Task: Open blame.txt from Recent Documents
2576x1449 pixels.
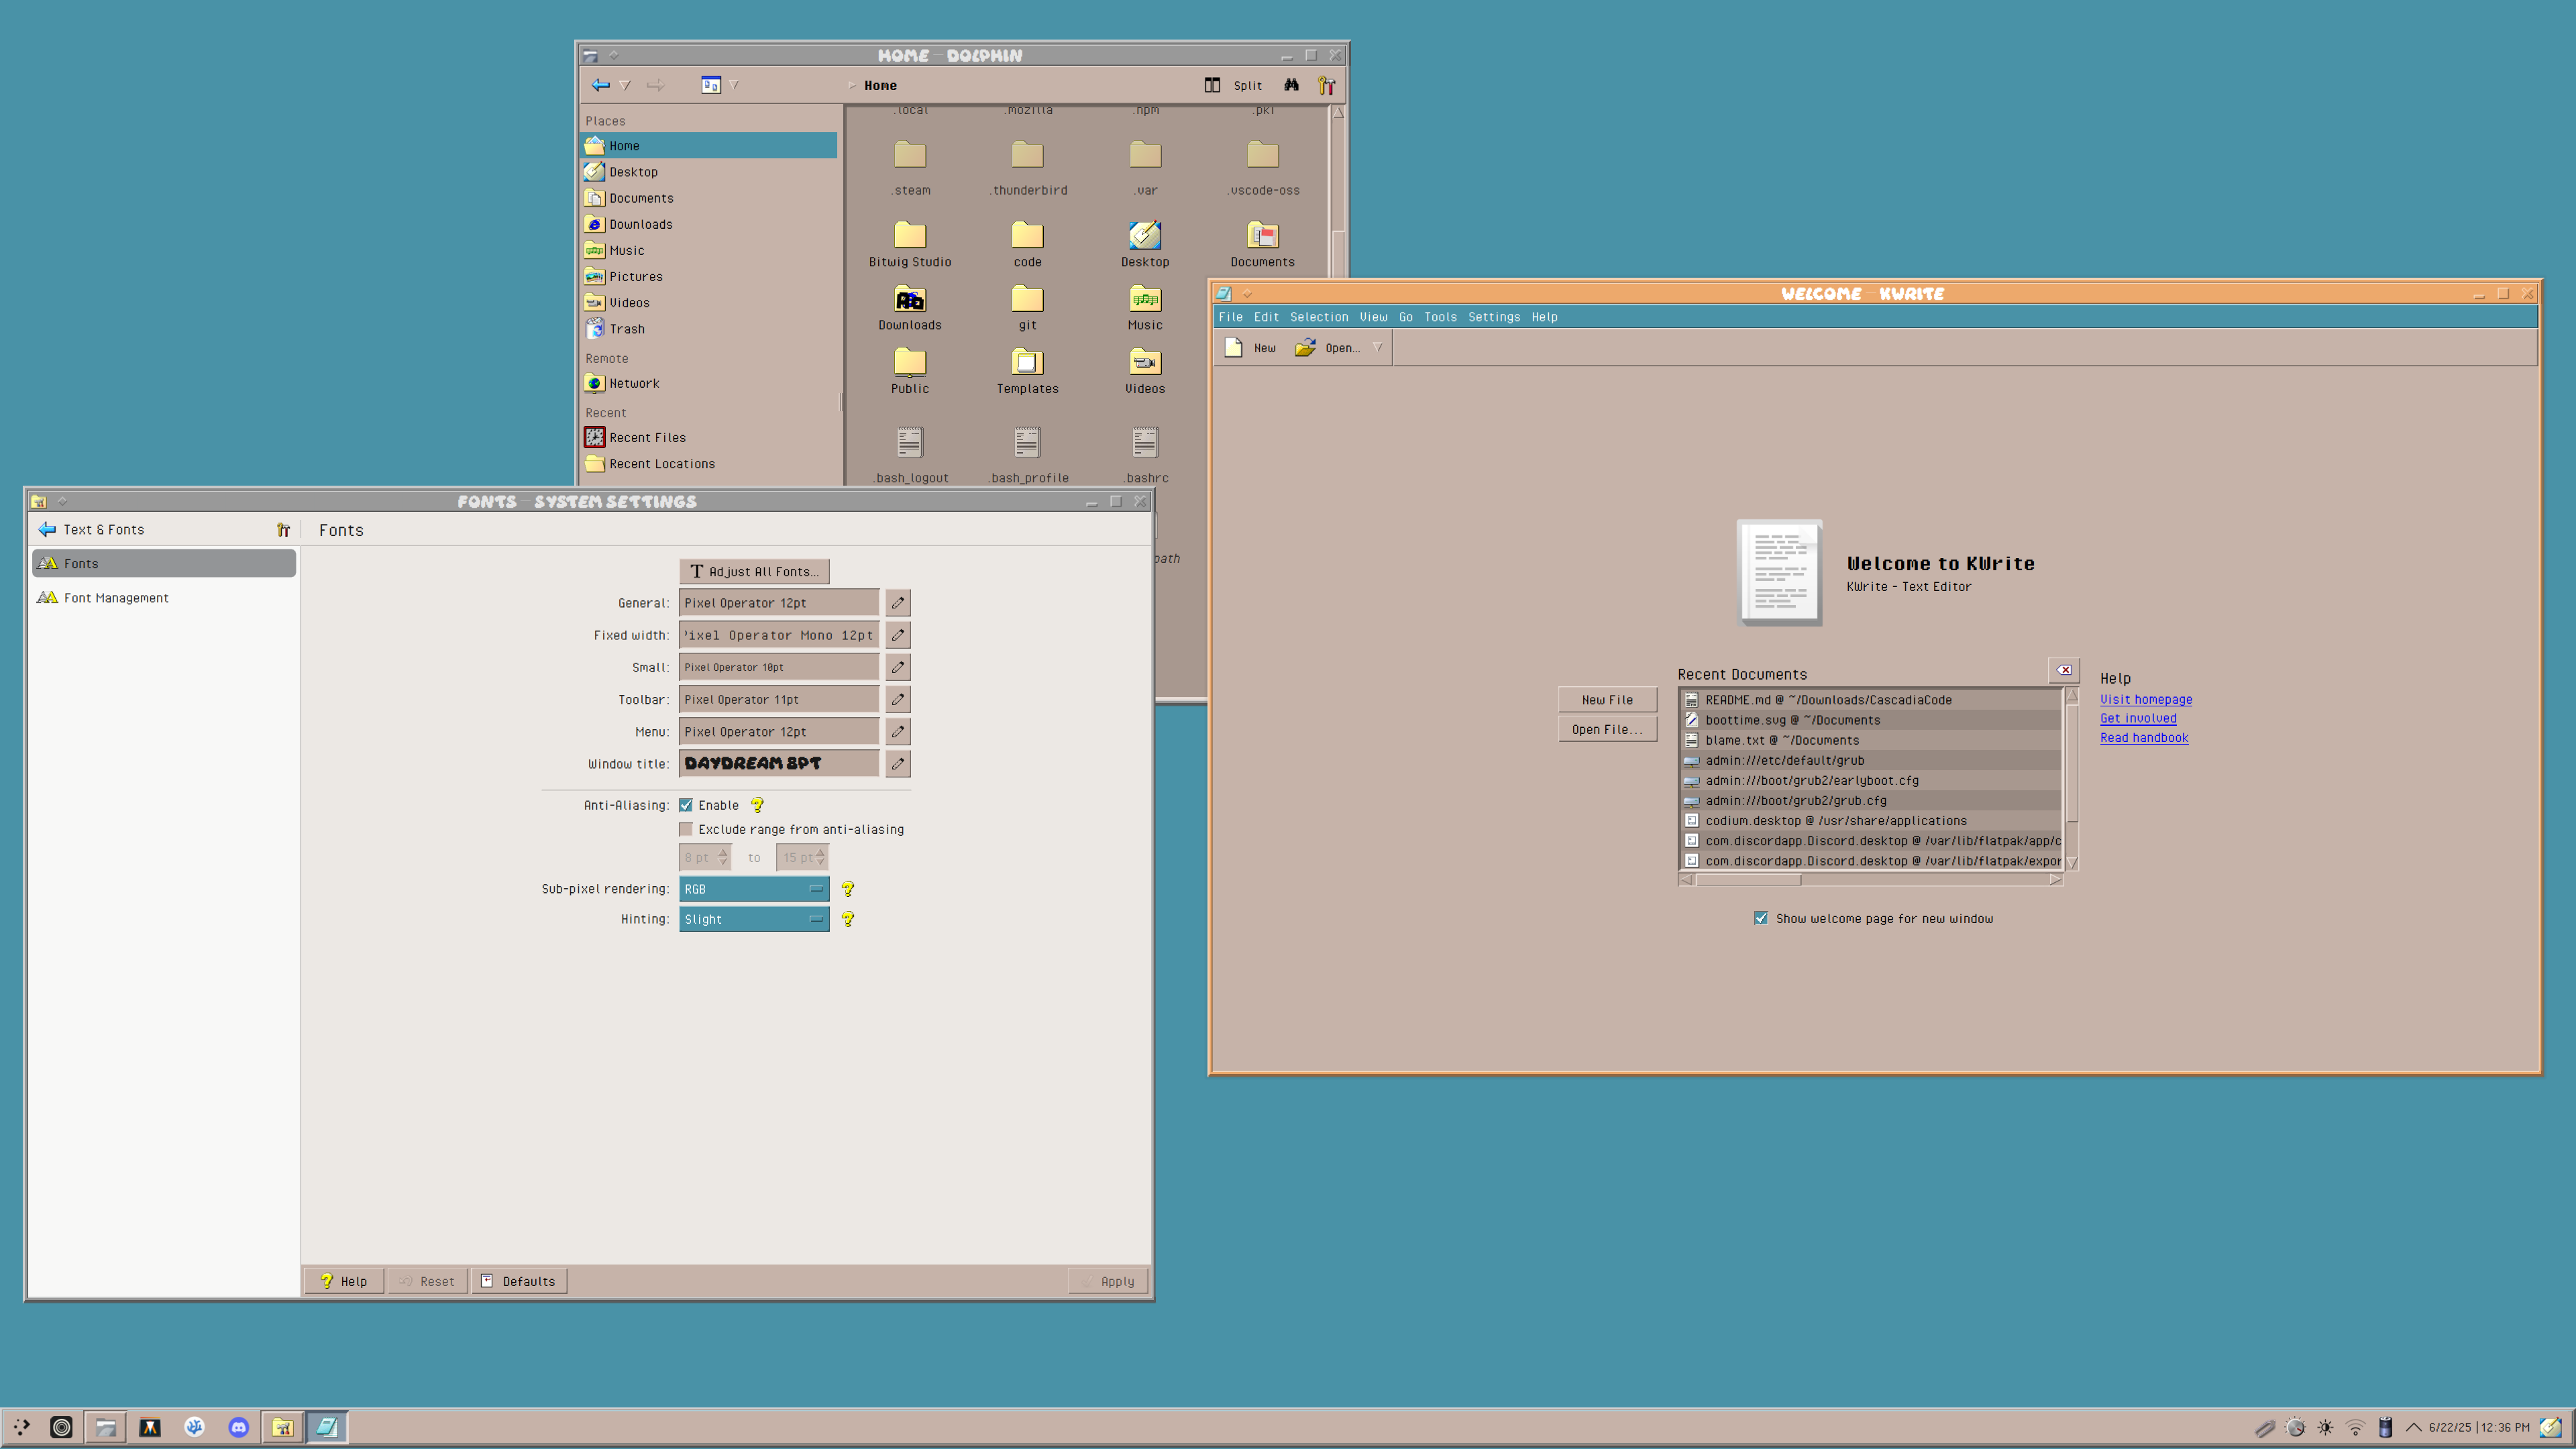Action: point(1870,740)
